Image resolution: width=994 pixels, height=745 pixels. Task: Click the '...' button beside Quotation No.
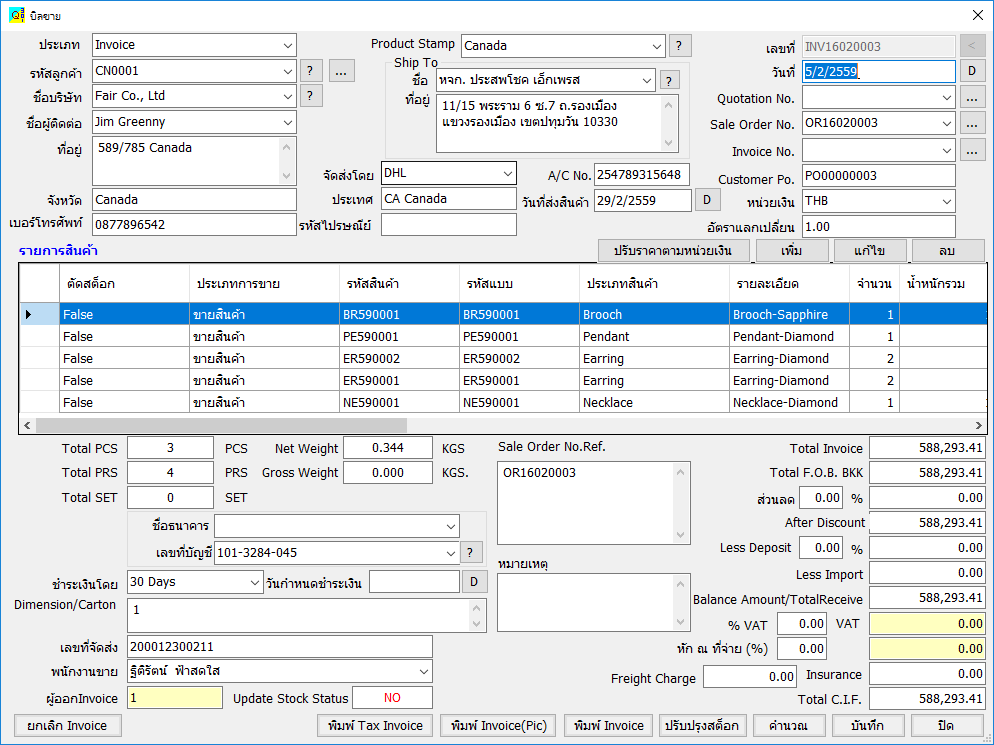click(x=972, y=98)
